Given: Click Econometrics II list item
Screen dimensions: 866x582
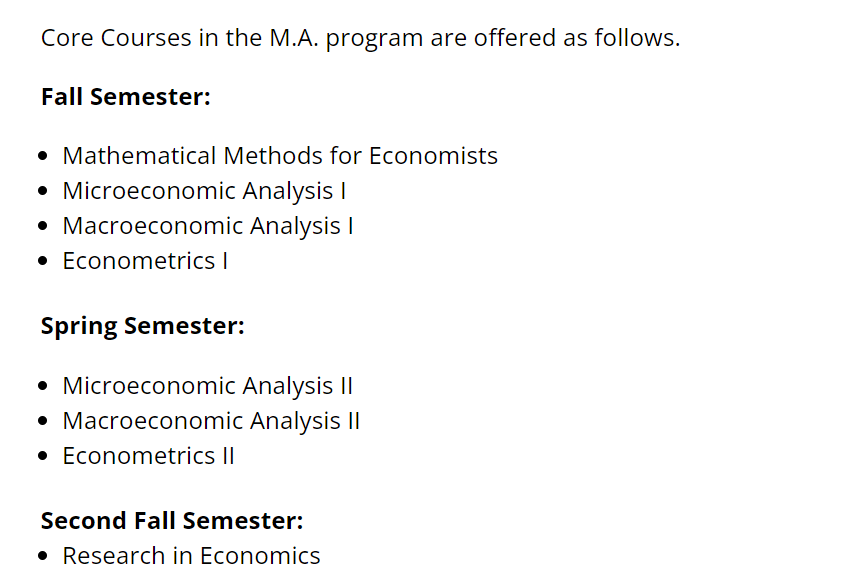Looking at the screenshot, I should [x=149, y=456].
